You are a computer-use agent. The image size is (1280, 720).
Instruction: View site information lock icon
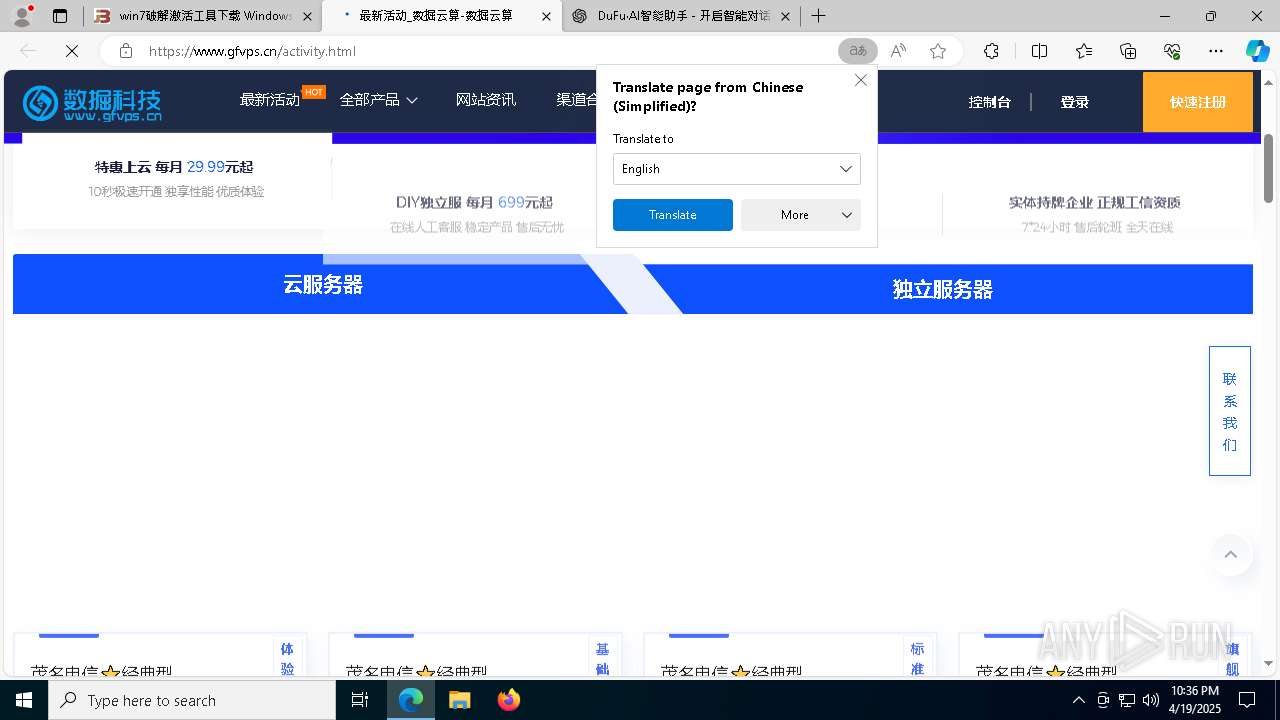tap(125, 51)
